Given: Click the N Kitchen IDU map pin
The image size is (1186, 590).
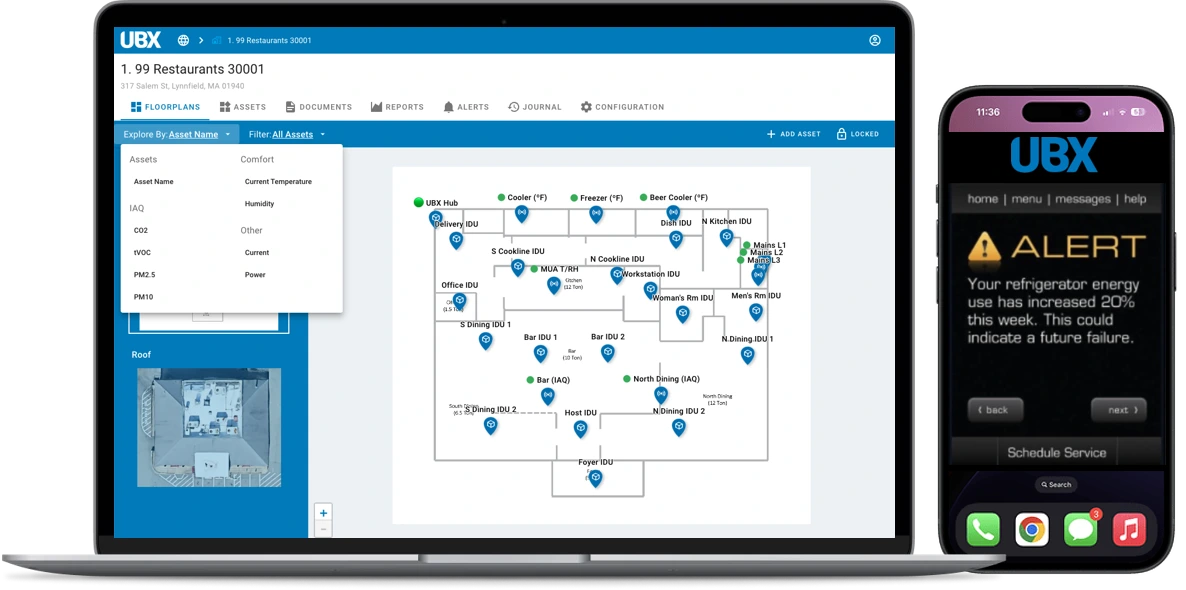Looking at the screenshot, I should point(727,238).
